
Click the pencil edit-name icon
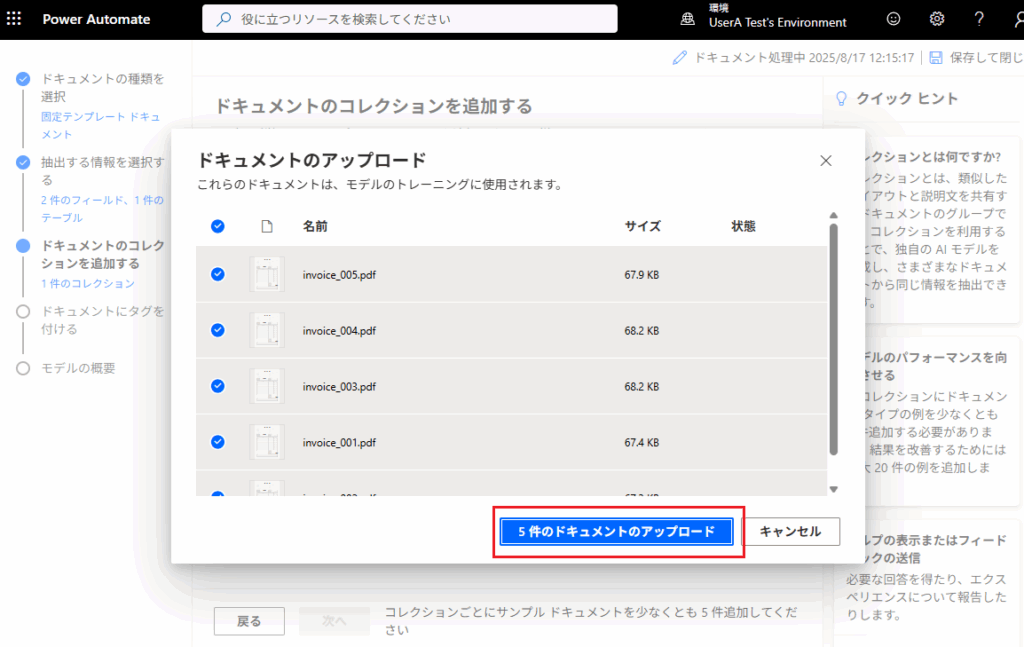(679, 57)
